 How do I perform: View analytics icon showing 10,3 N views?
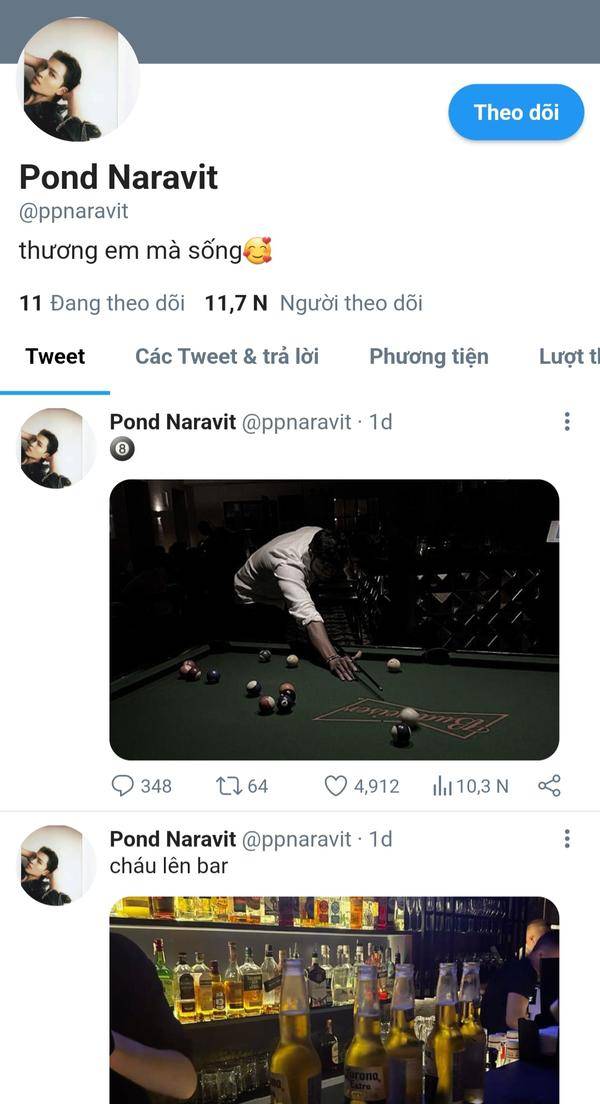click(442, 786)
